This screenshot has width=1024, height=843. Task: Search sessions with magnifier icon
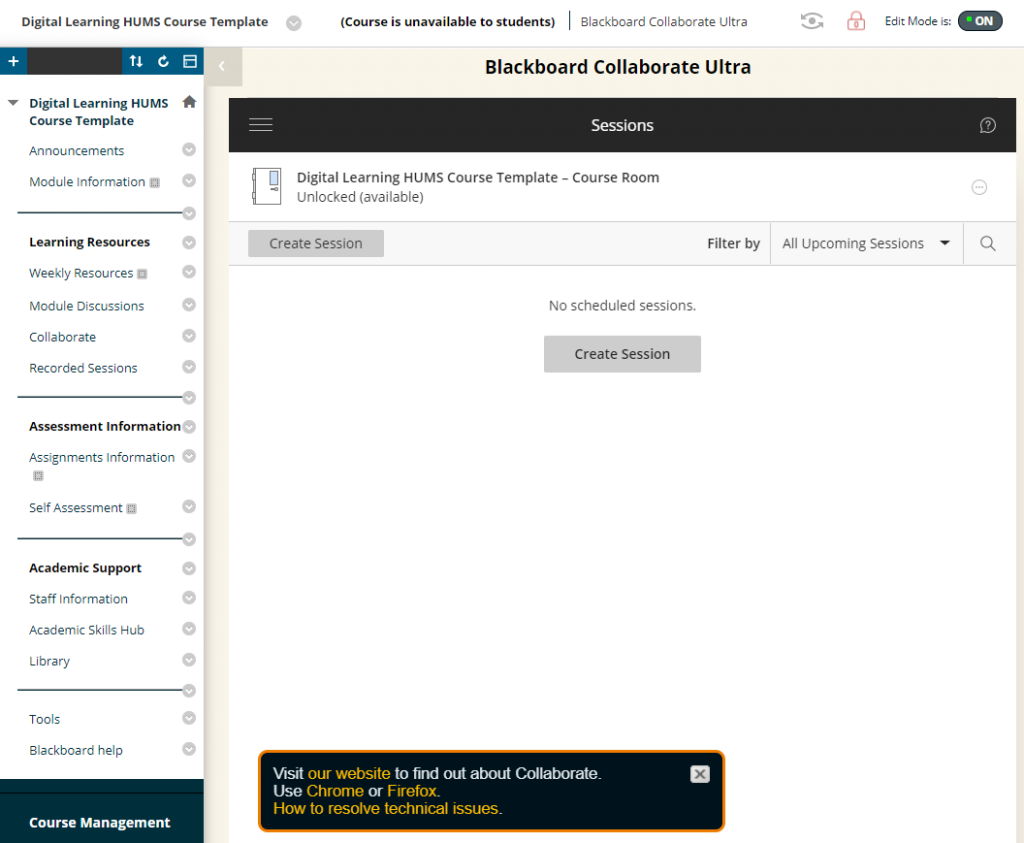coord(988,244)
